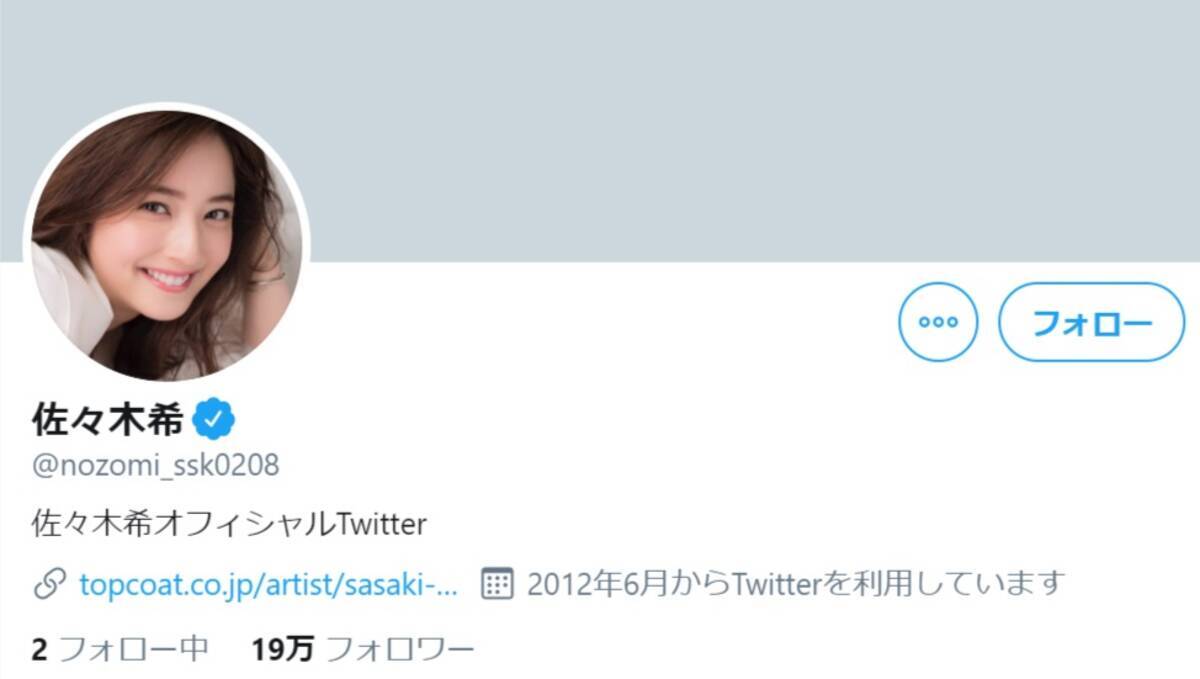Click the フォロー follow button
This screenshot has width=1200, height=679.
pos(1092,322)
